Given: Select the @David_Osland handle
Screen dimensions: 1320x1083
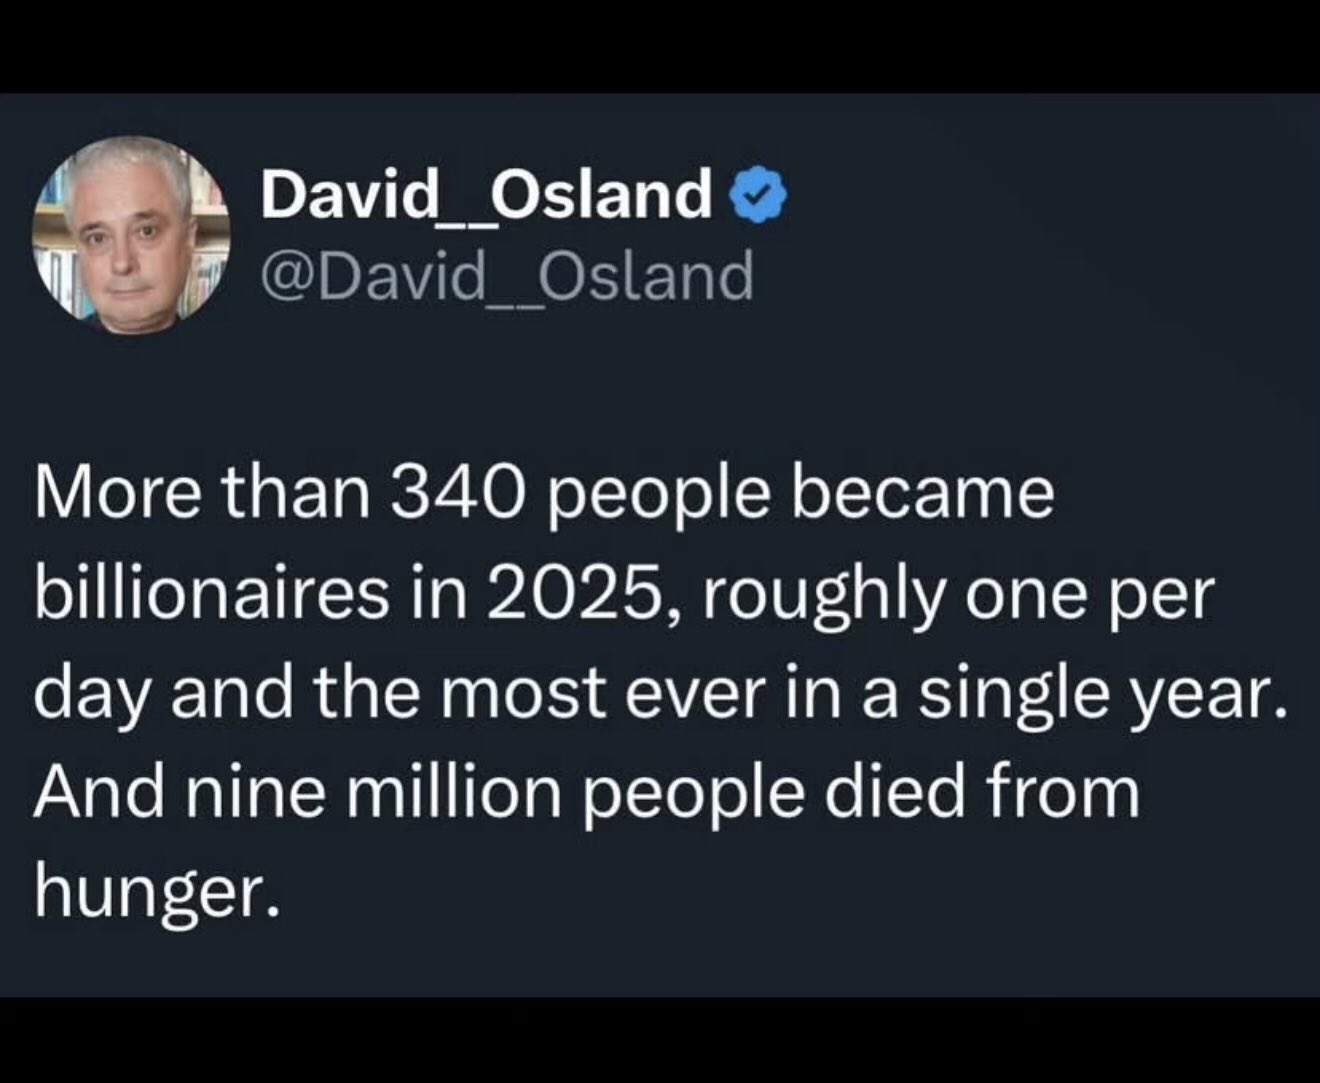Looking at the screenshot, I should point(507,276).
